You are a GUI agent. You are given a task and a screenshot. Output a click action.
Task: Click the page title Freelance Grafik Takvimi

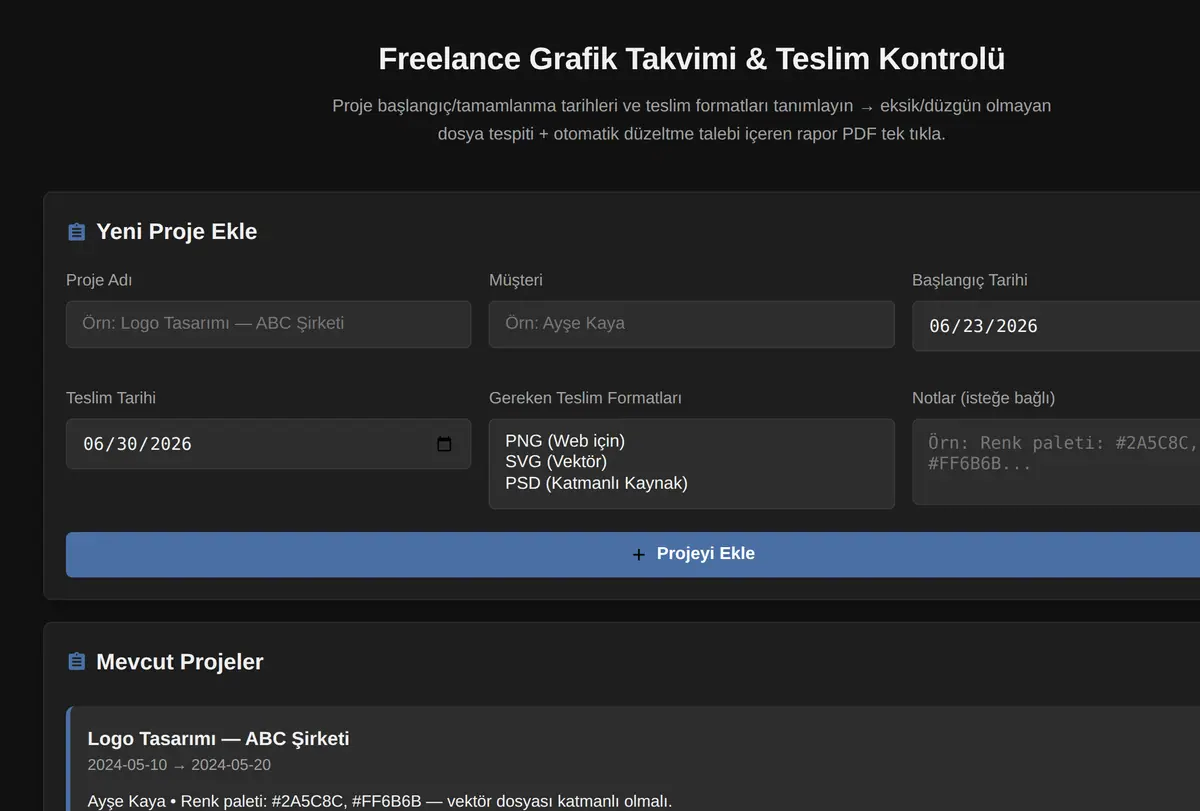pos(691,59)
